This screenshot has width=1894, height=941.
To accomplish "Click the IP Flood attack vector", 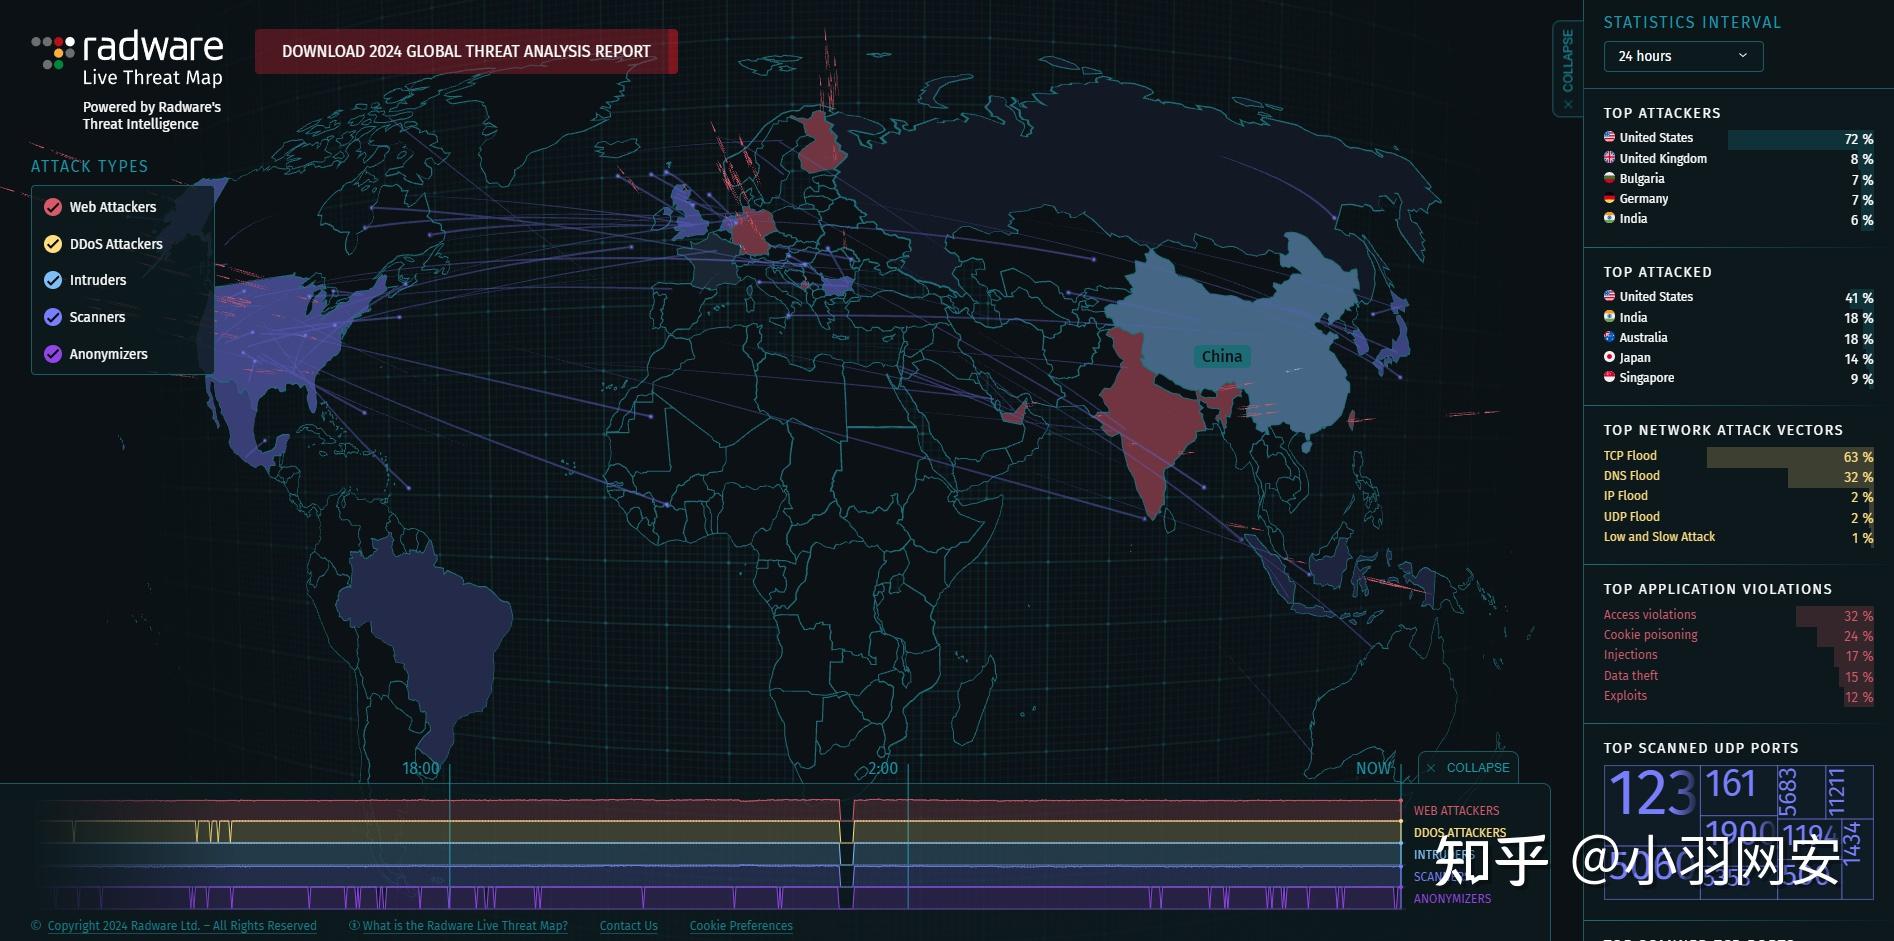I will 1738,496.
